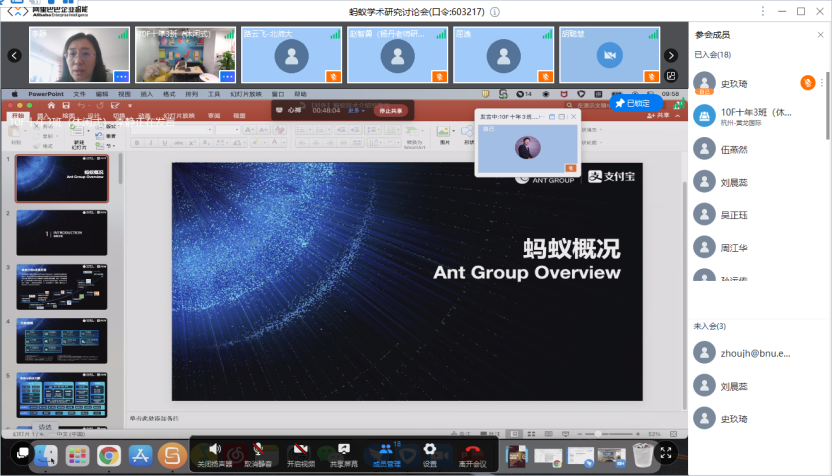Pop out the video strip via corner icon
This screenshot has height=476, width=832.
(669, 76)
